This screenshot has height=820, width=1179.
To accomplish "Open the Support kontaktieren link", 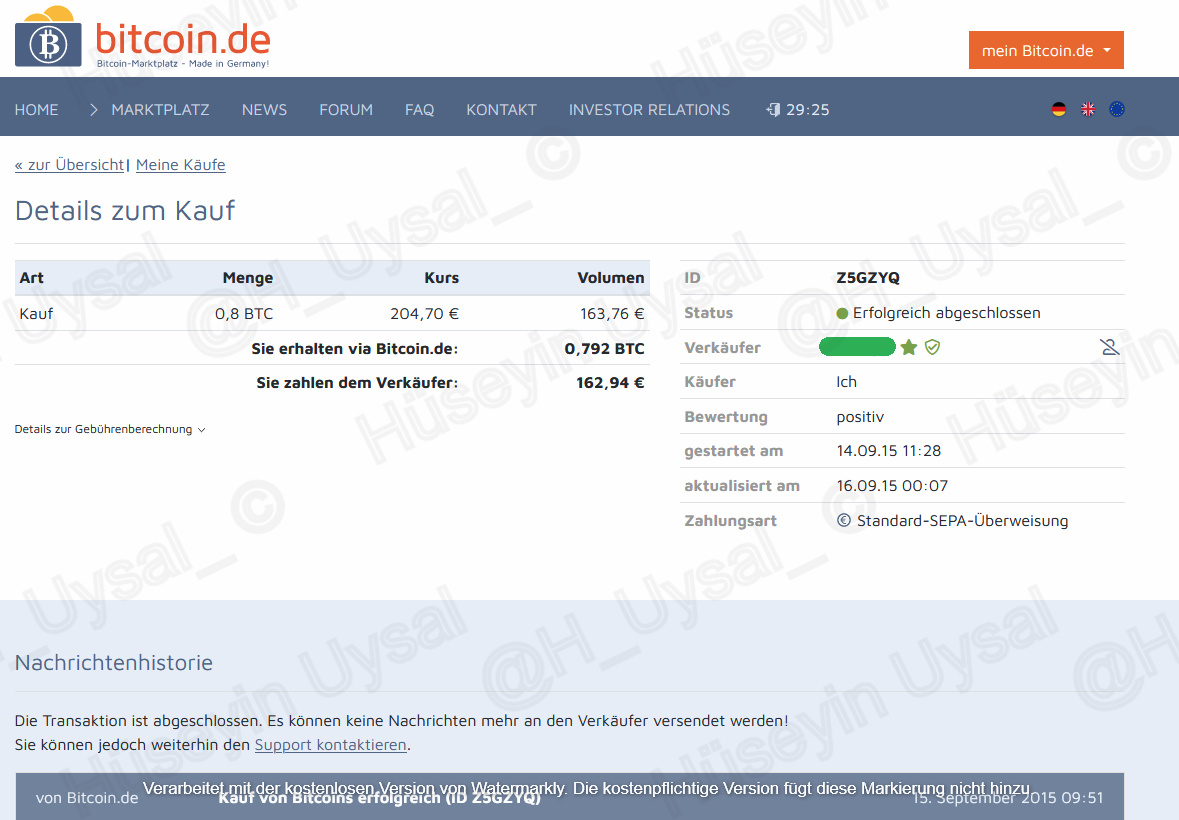I will 331,745.
